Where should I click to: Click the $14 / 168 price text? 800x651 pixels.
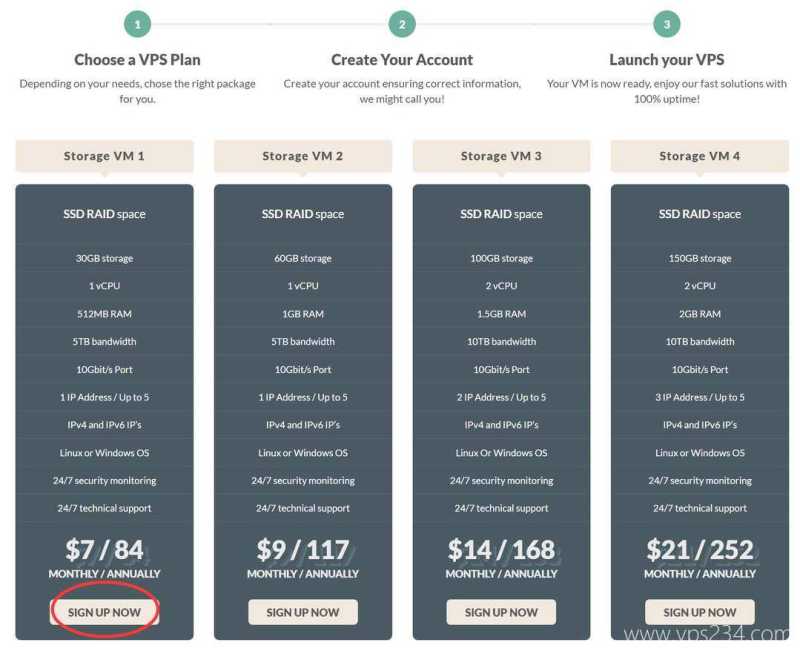[501, 550]
